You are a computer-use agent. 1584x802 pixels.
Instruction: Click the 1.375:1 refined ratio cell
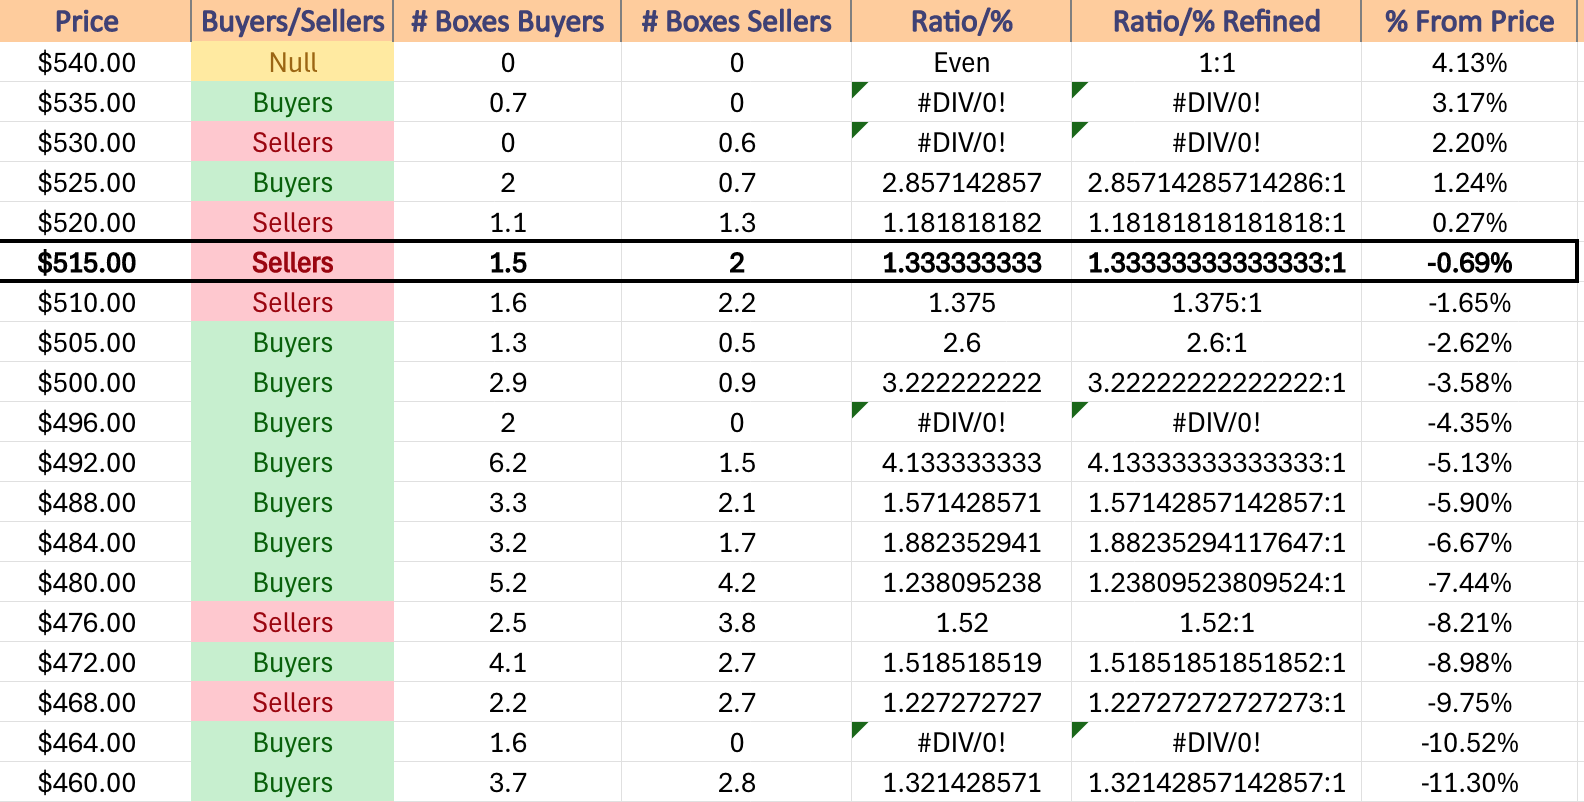point(1216,302)
